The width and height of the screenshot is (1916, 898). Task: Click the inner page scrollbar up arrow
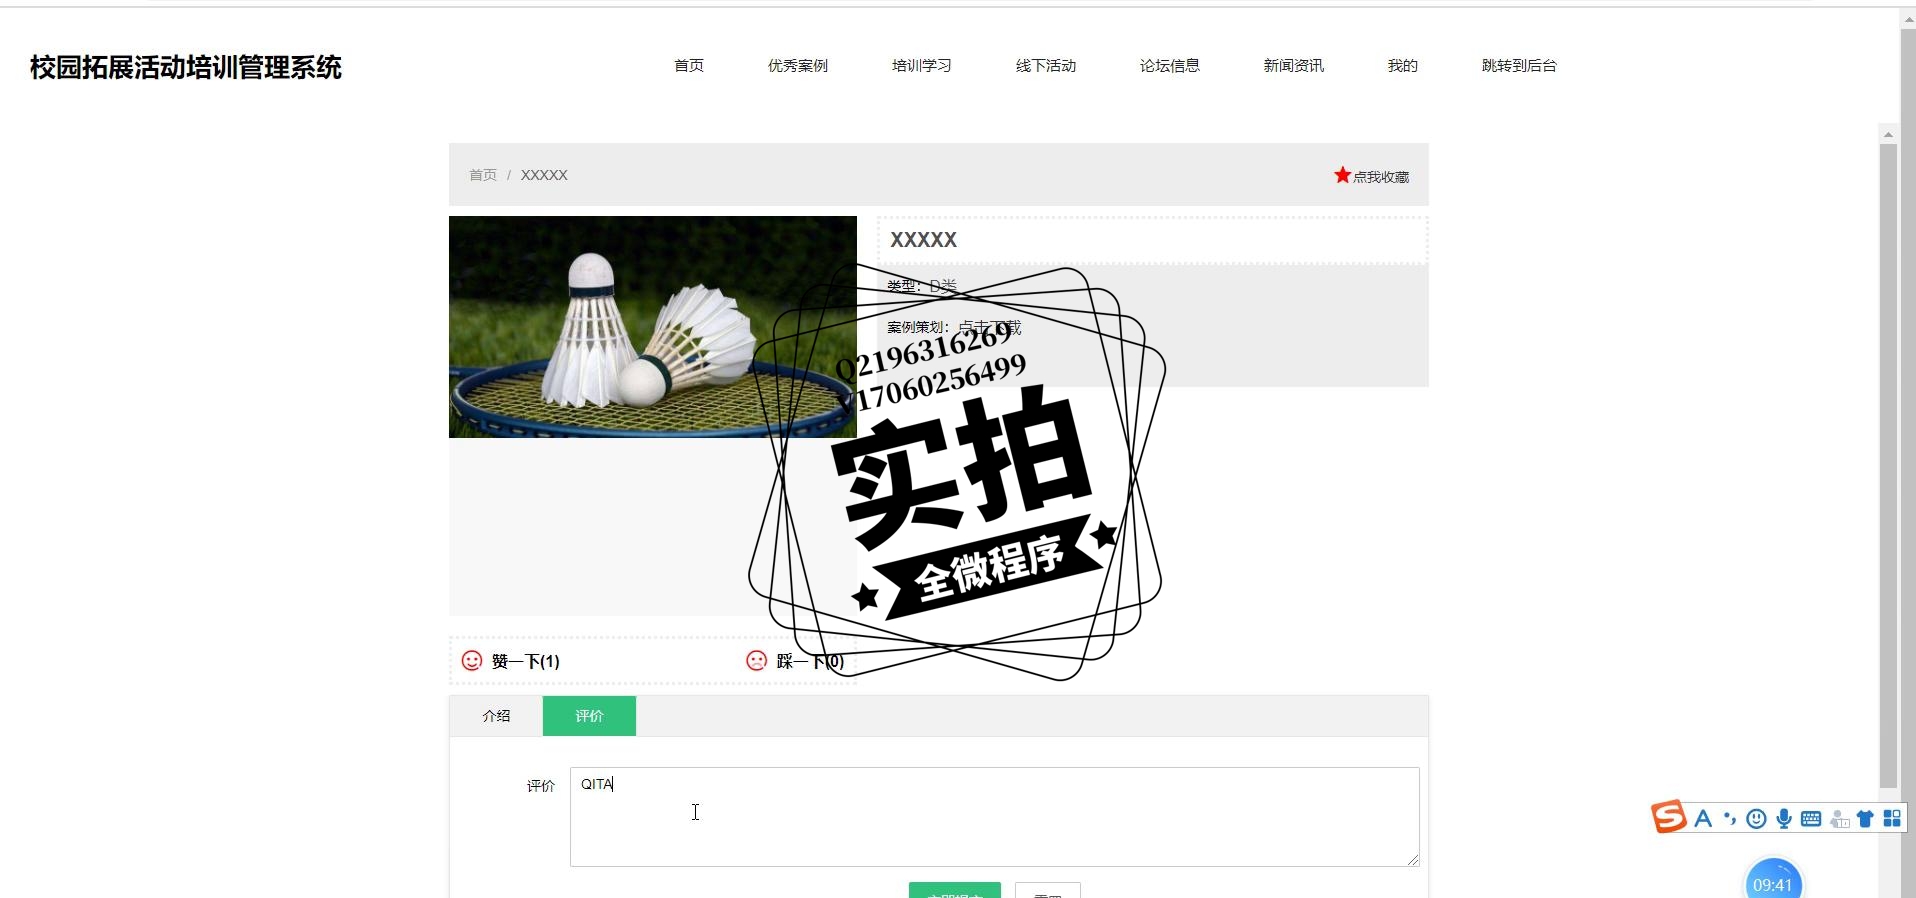[1888, 134]
